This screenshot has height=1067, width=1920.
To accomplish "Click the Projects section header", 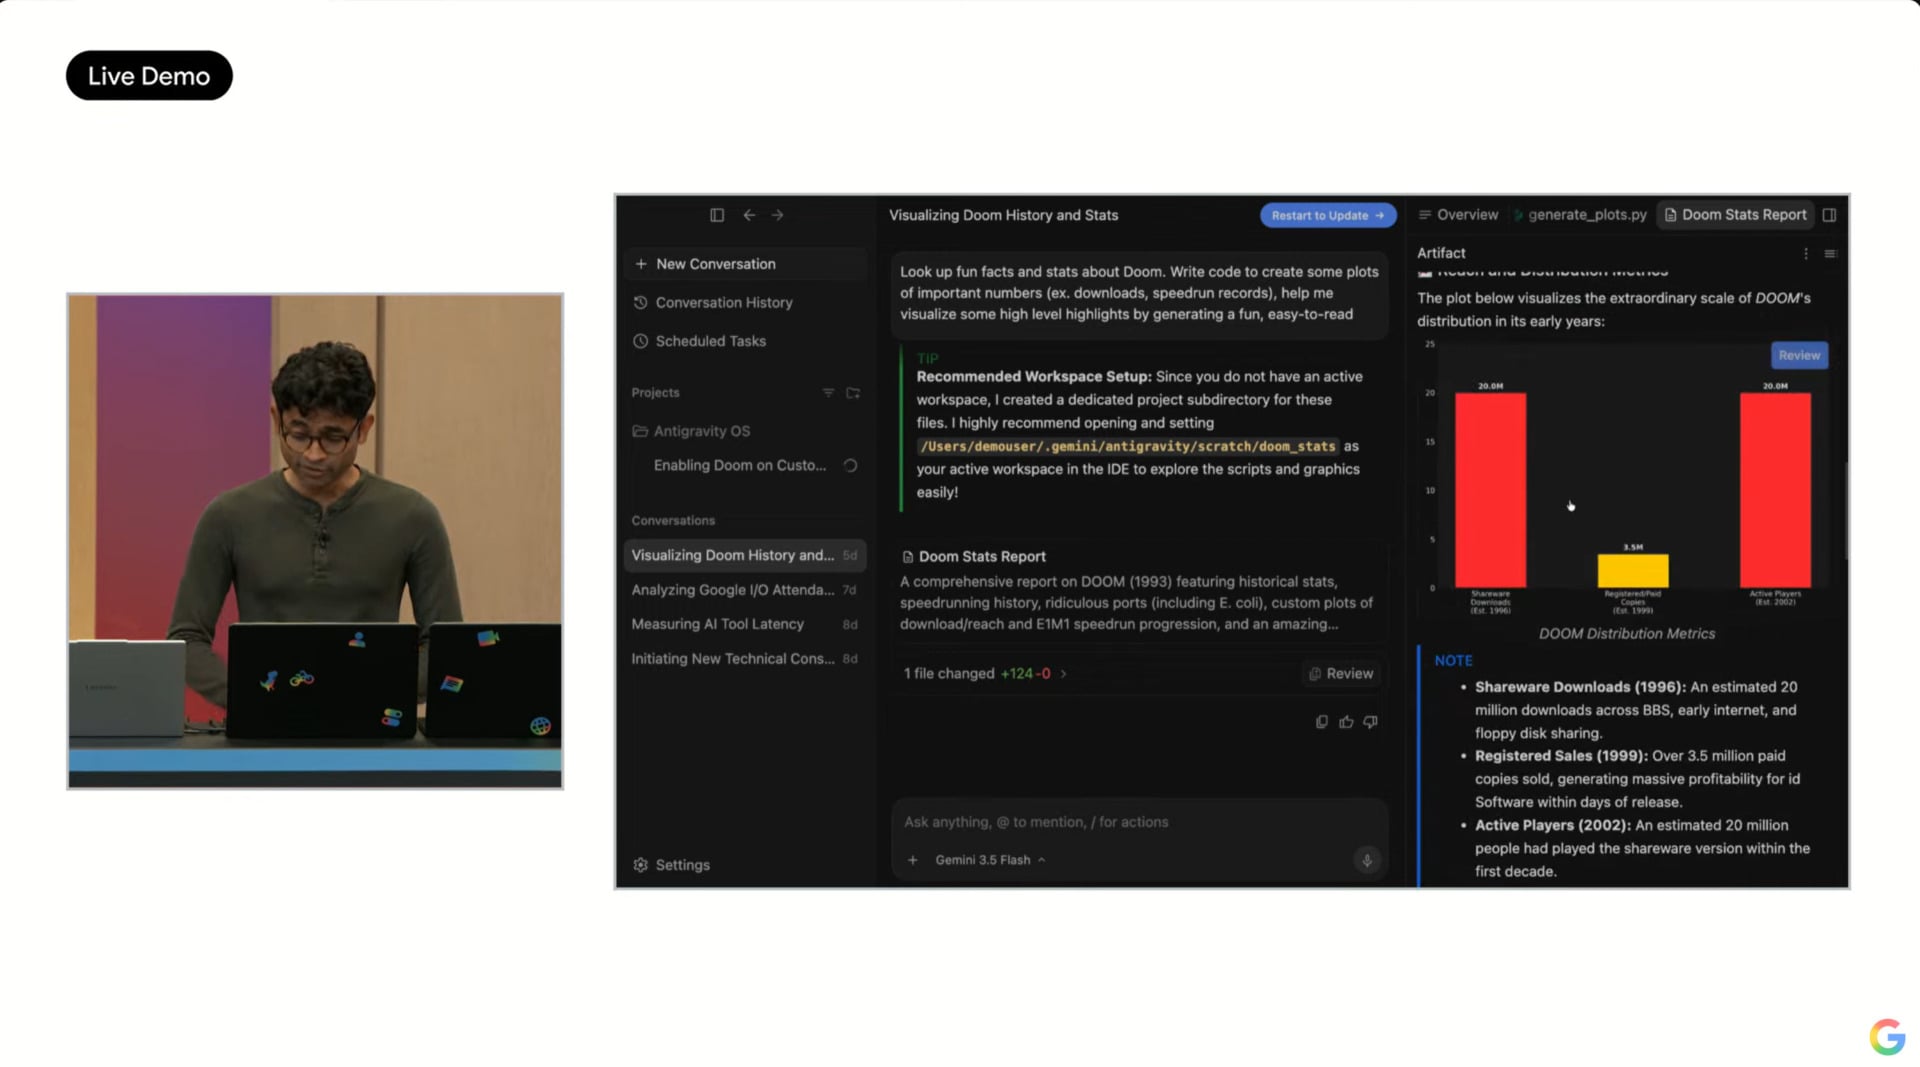I will pos(655,393).
